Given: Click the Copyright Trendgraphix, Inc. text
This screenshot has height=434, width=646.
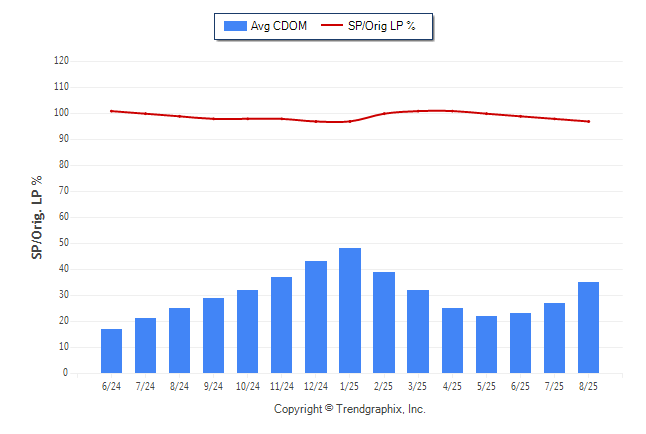Looking at the screenshot, I should pyautogui.click(x=350, y=409).
